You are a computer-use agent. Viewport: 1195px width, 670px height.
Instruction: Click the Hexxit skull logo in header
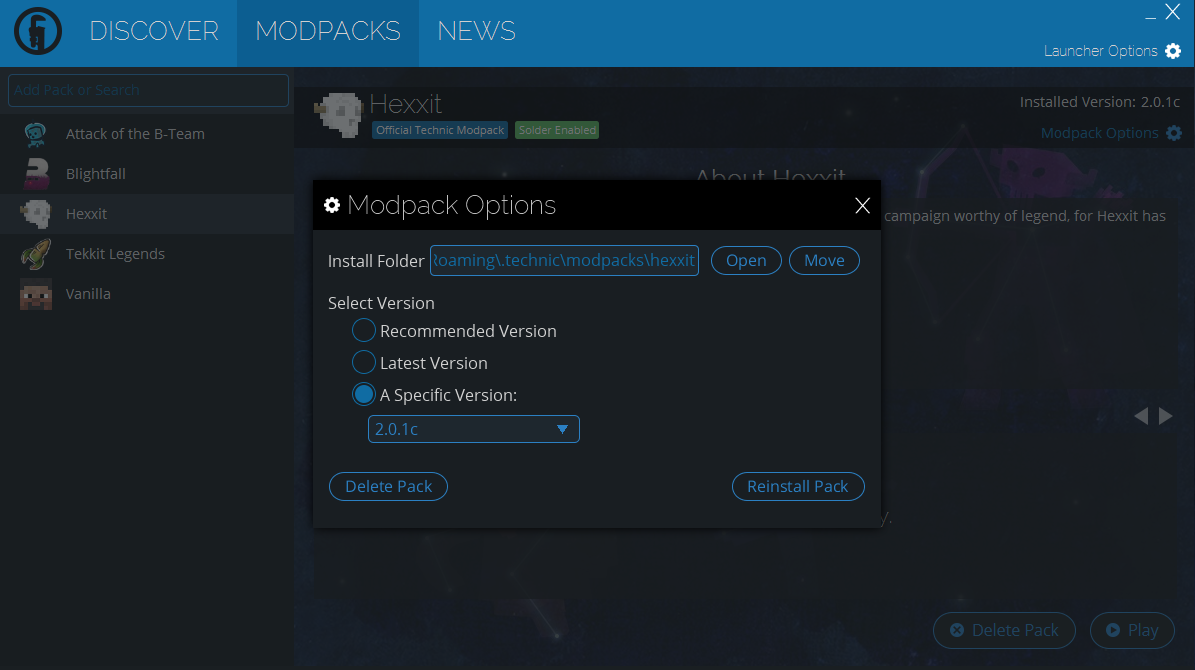pyautogui.click(x=339, y=115)
